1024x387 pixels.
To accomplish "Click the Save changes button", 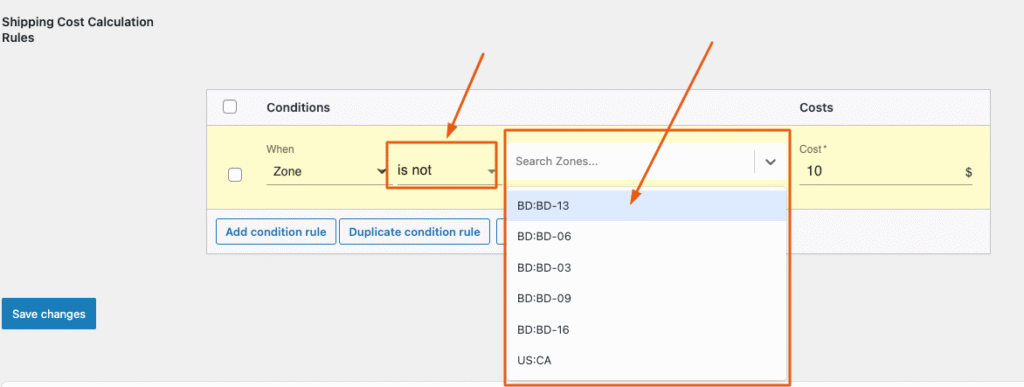I will pyautogui.click(x=49, y=314).
